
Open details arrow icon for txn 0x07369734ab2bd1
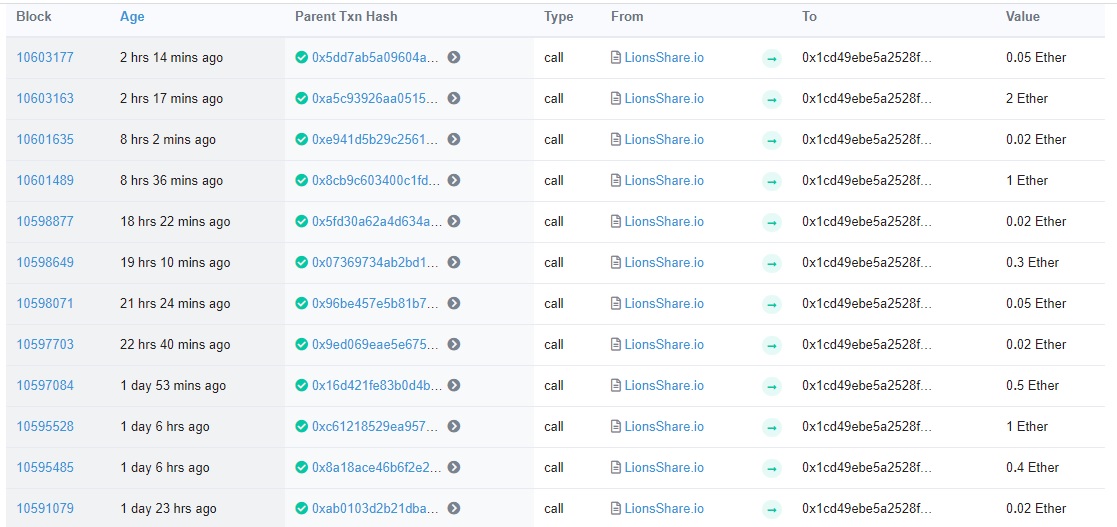[454, 263]
